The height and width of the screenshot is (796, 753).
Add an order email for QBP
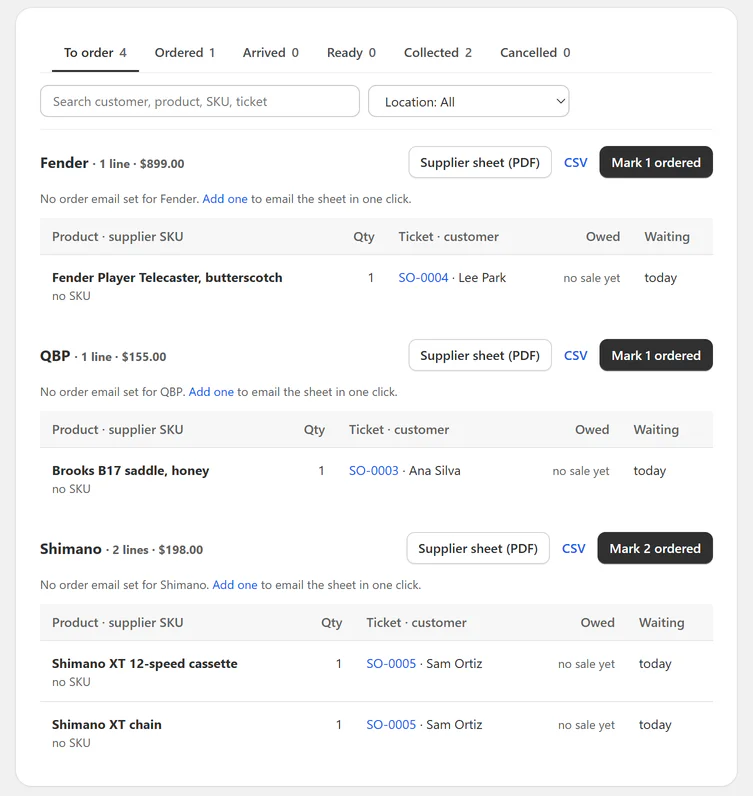tap(211, 392)
